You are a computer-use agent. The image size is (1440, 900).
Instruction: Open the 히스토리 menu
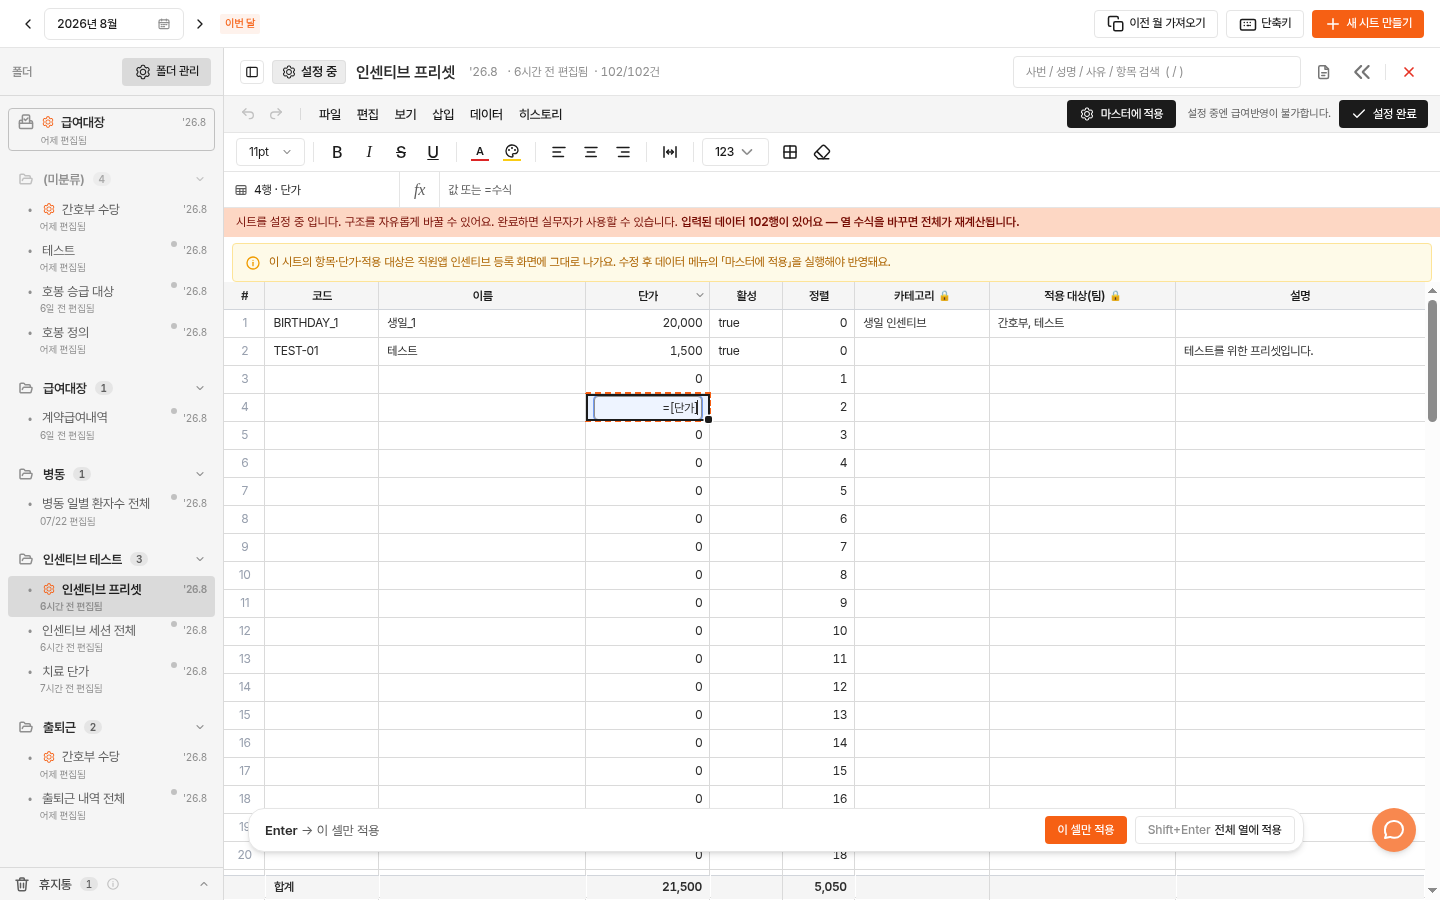(x=540, y=114)
